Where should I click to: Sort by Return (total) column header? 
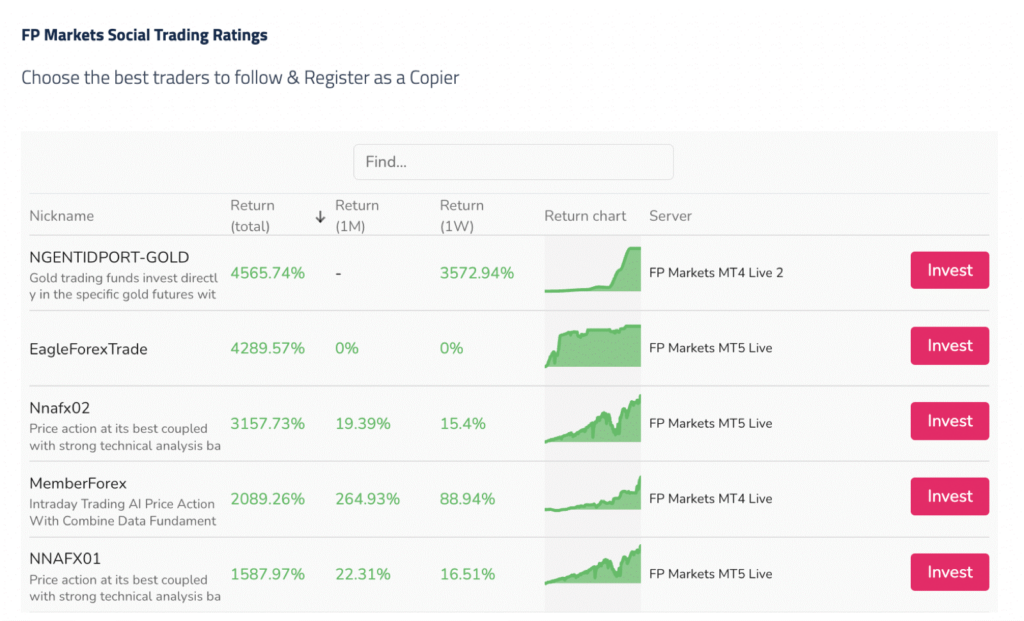252,215
